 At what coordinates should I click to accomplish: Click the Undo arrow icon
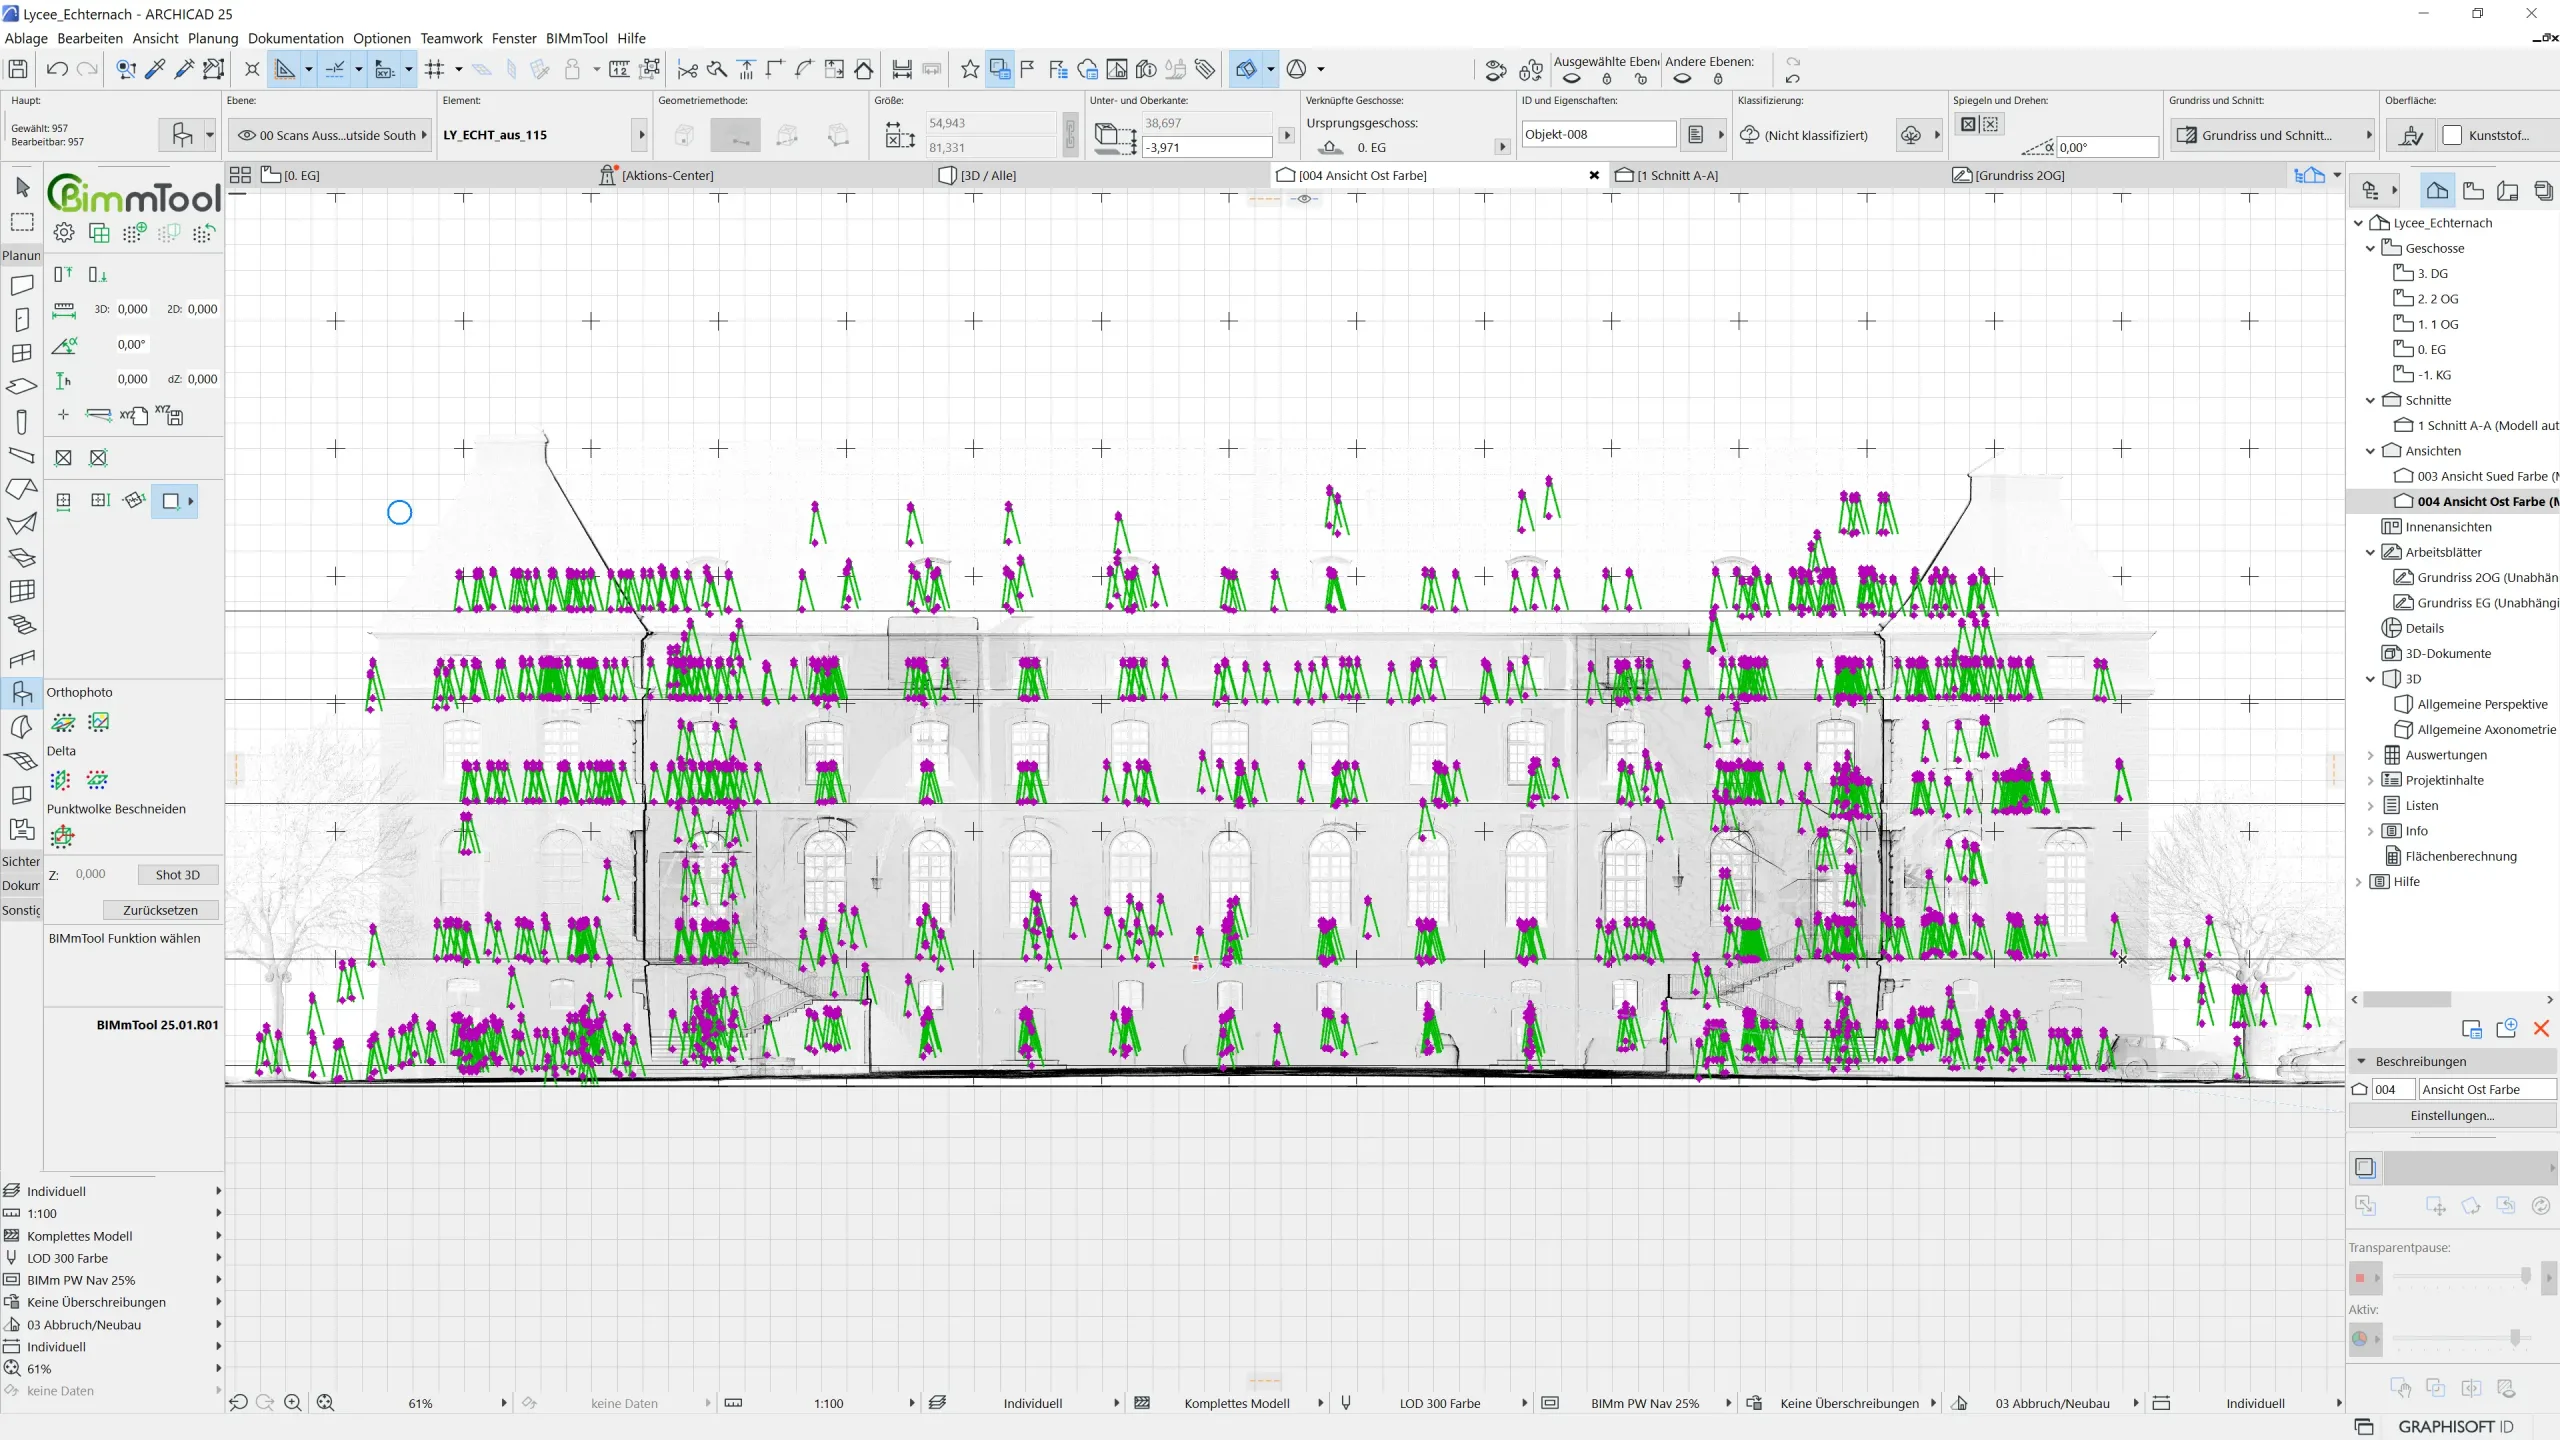[x=57, y=69]
